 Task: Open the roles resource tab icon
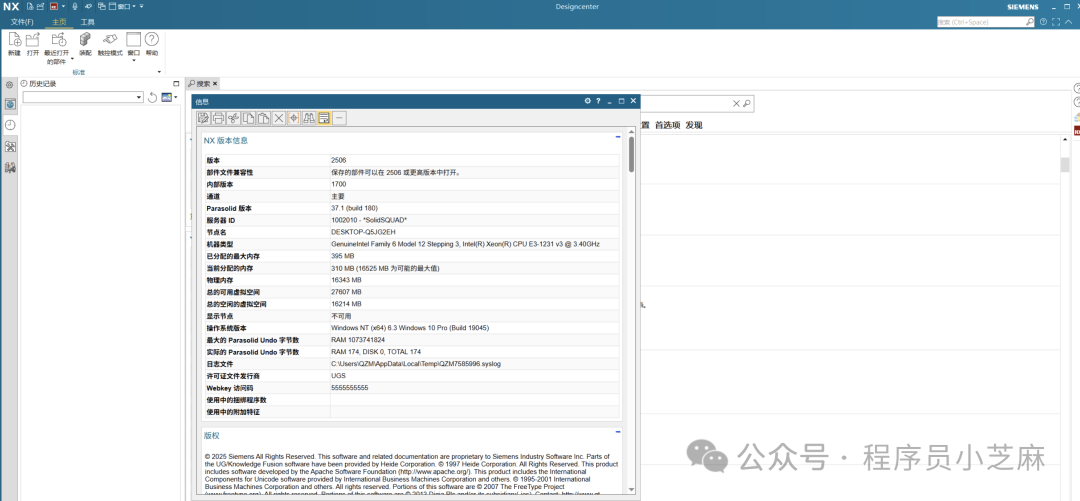pos(10,146)
